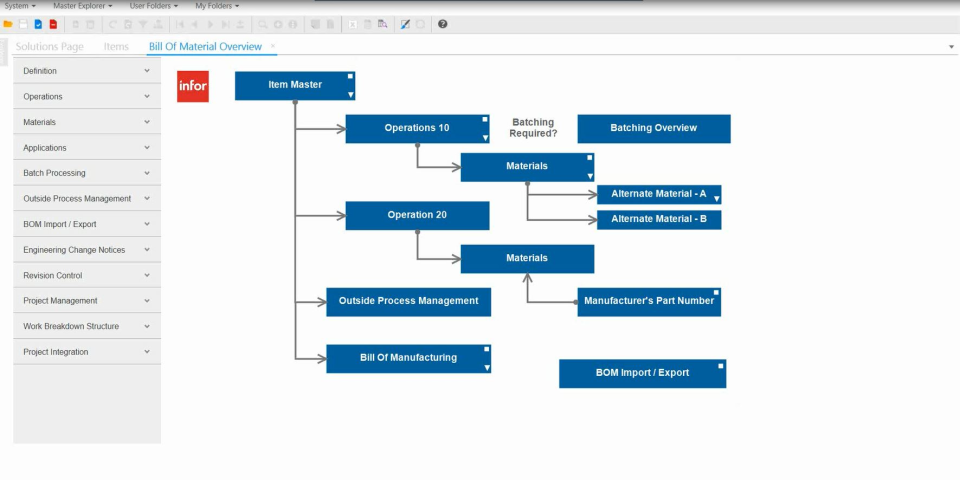Expand the Revision Control sidebar section
This screenshot has height=480, width=960.
(x=87, y=276)
